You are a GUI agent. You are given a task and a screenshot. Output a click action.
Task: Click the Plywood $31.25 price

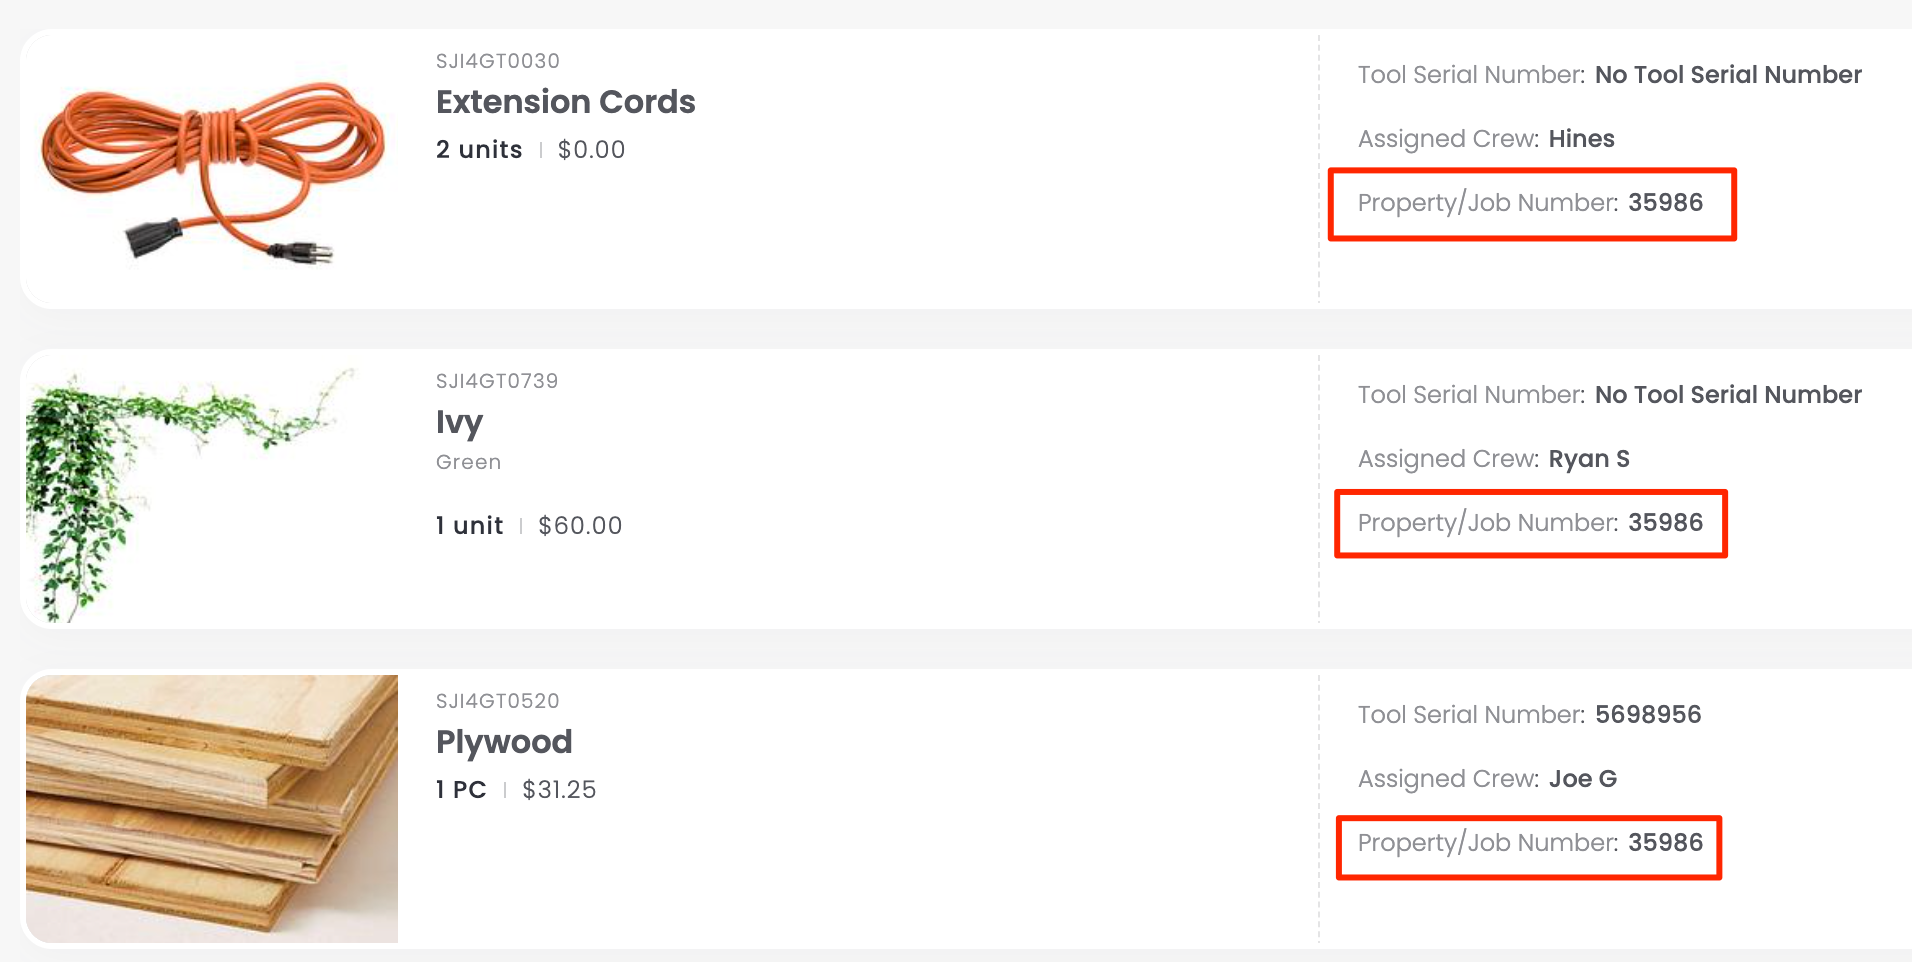559,790
